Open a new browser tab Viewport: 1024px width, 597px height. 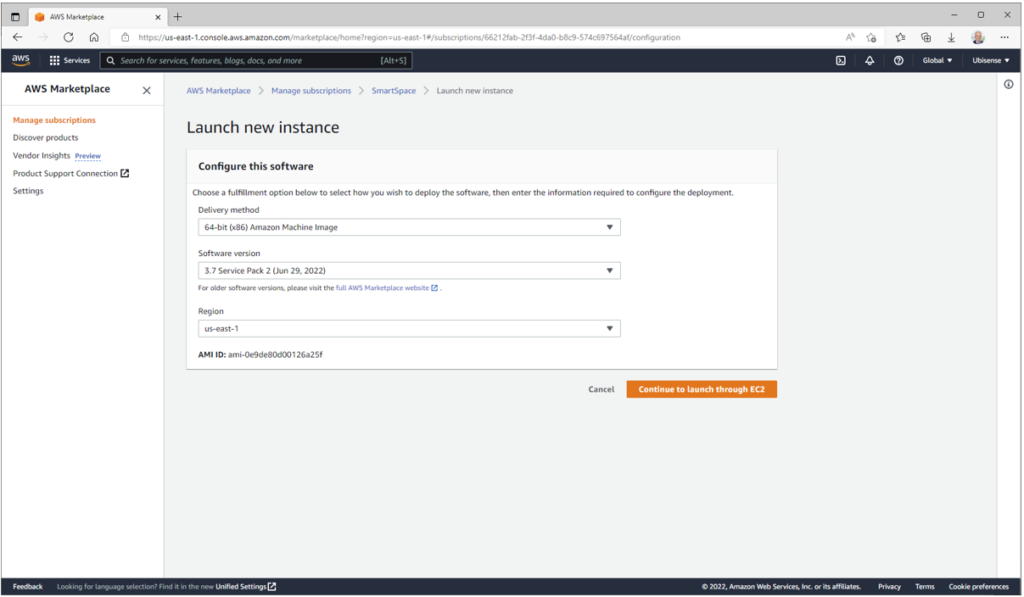[178, 17]
